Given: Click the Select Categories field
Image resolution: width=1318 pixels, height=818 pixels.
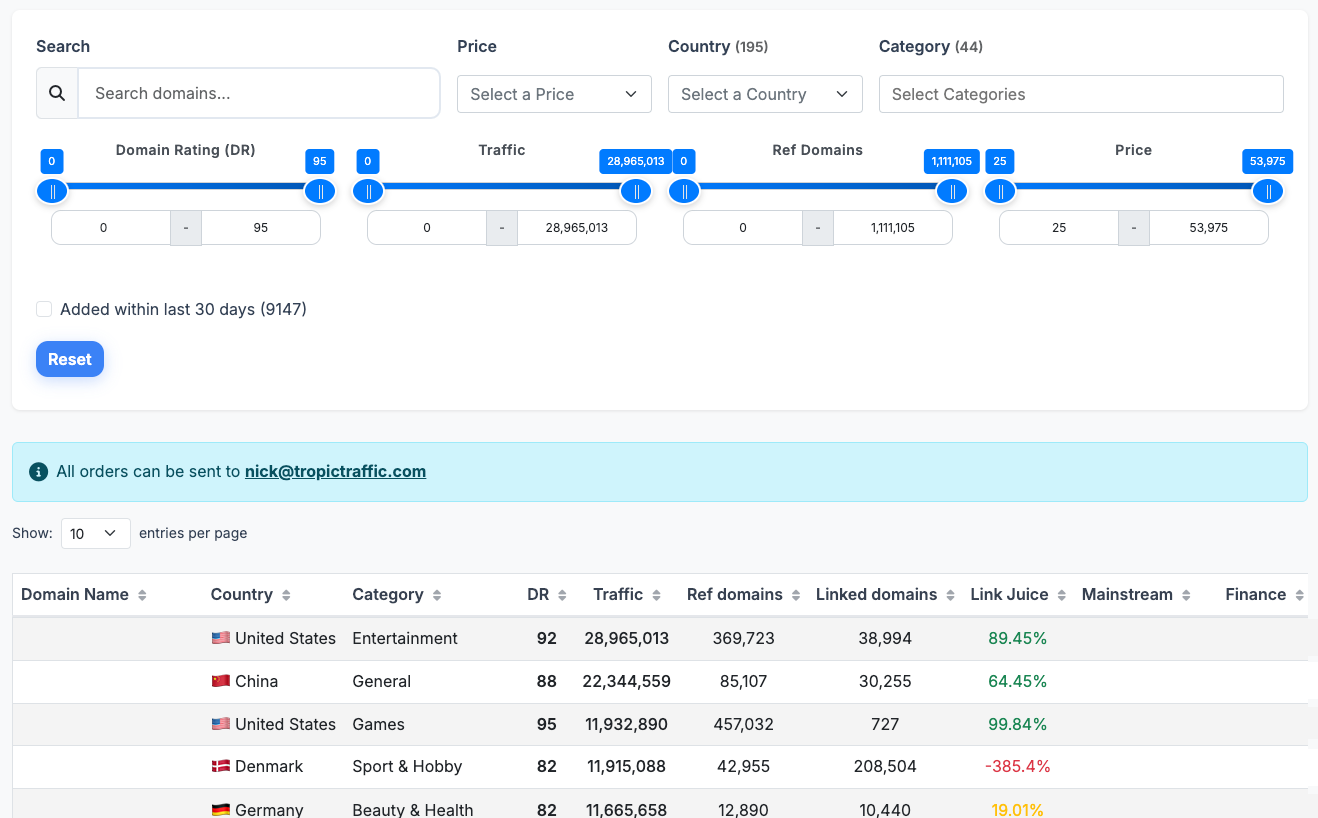Looking at the screenshot, I should 1080,94.
